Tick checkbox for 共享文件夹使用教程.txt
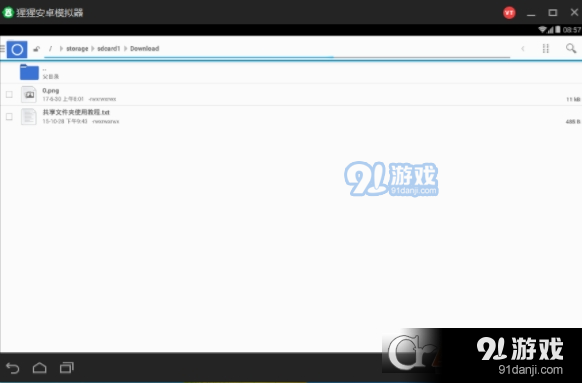 click(x=9, y=117)
